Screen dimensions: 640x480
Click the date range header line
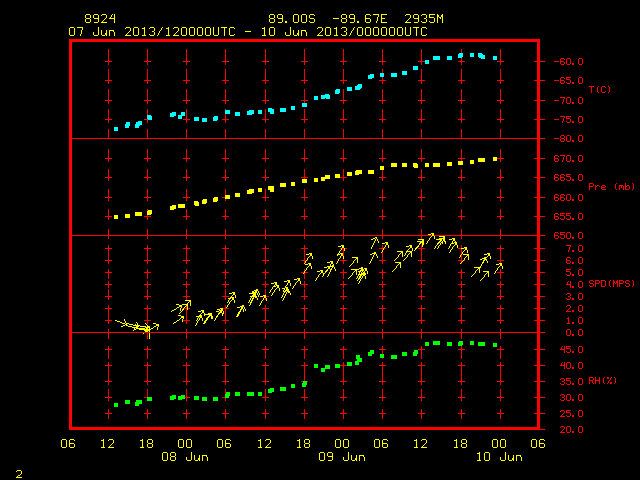248,32
